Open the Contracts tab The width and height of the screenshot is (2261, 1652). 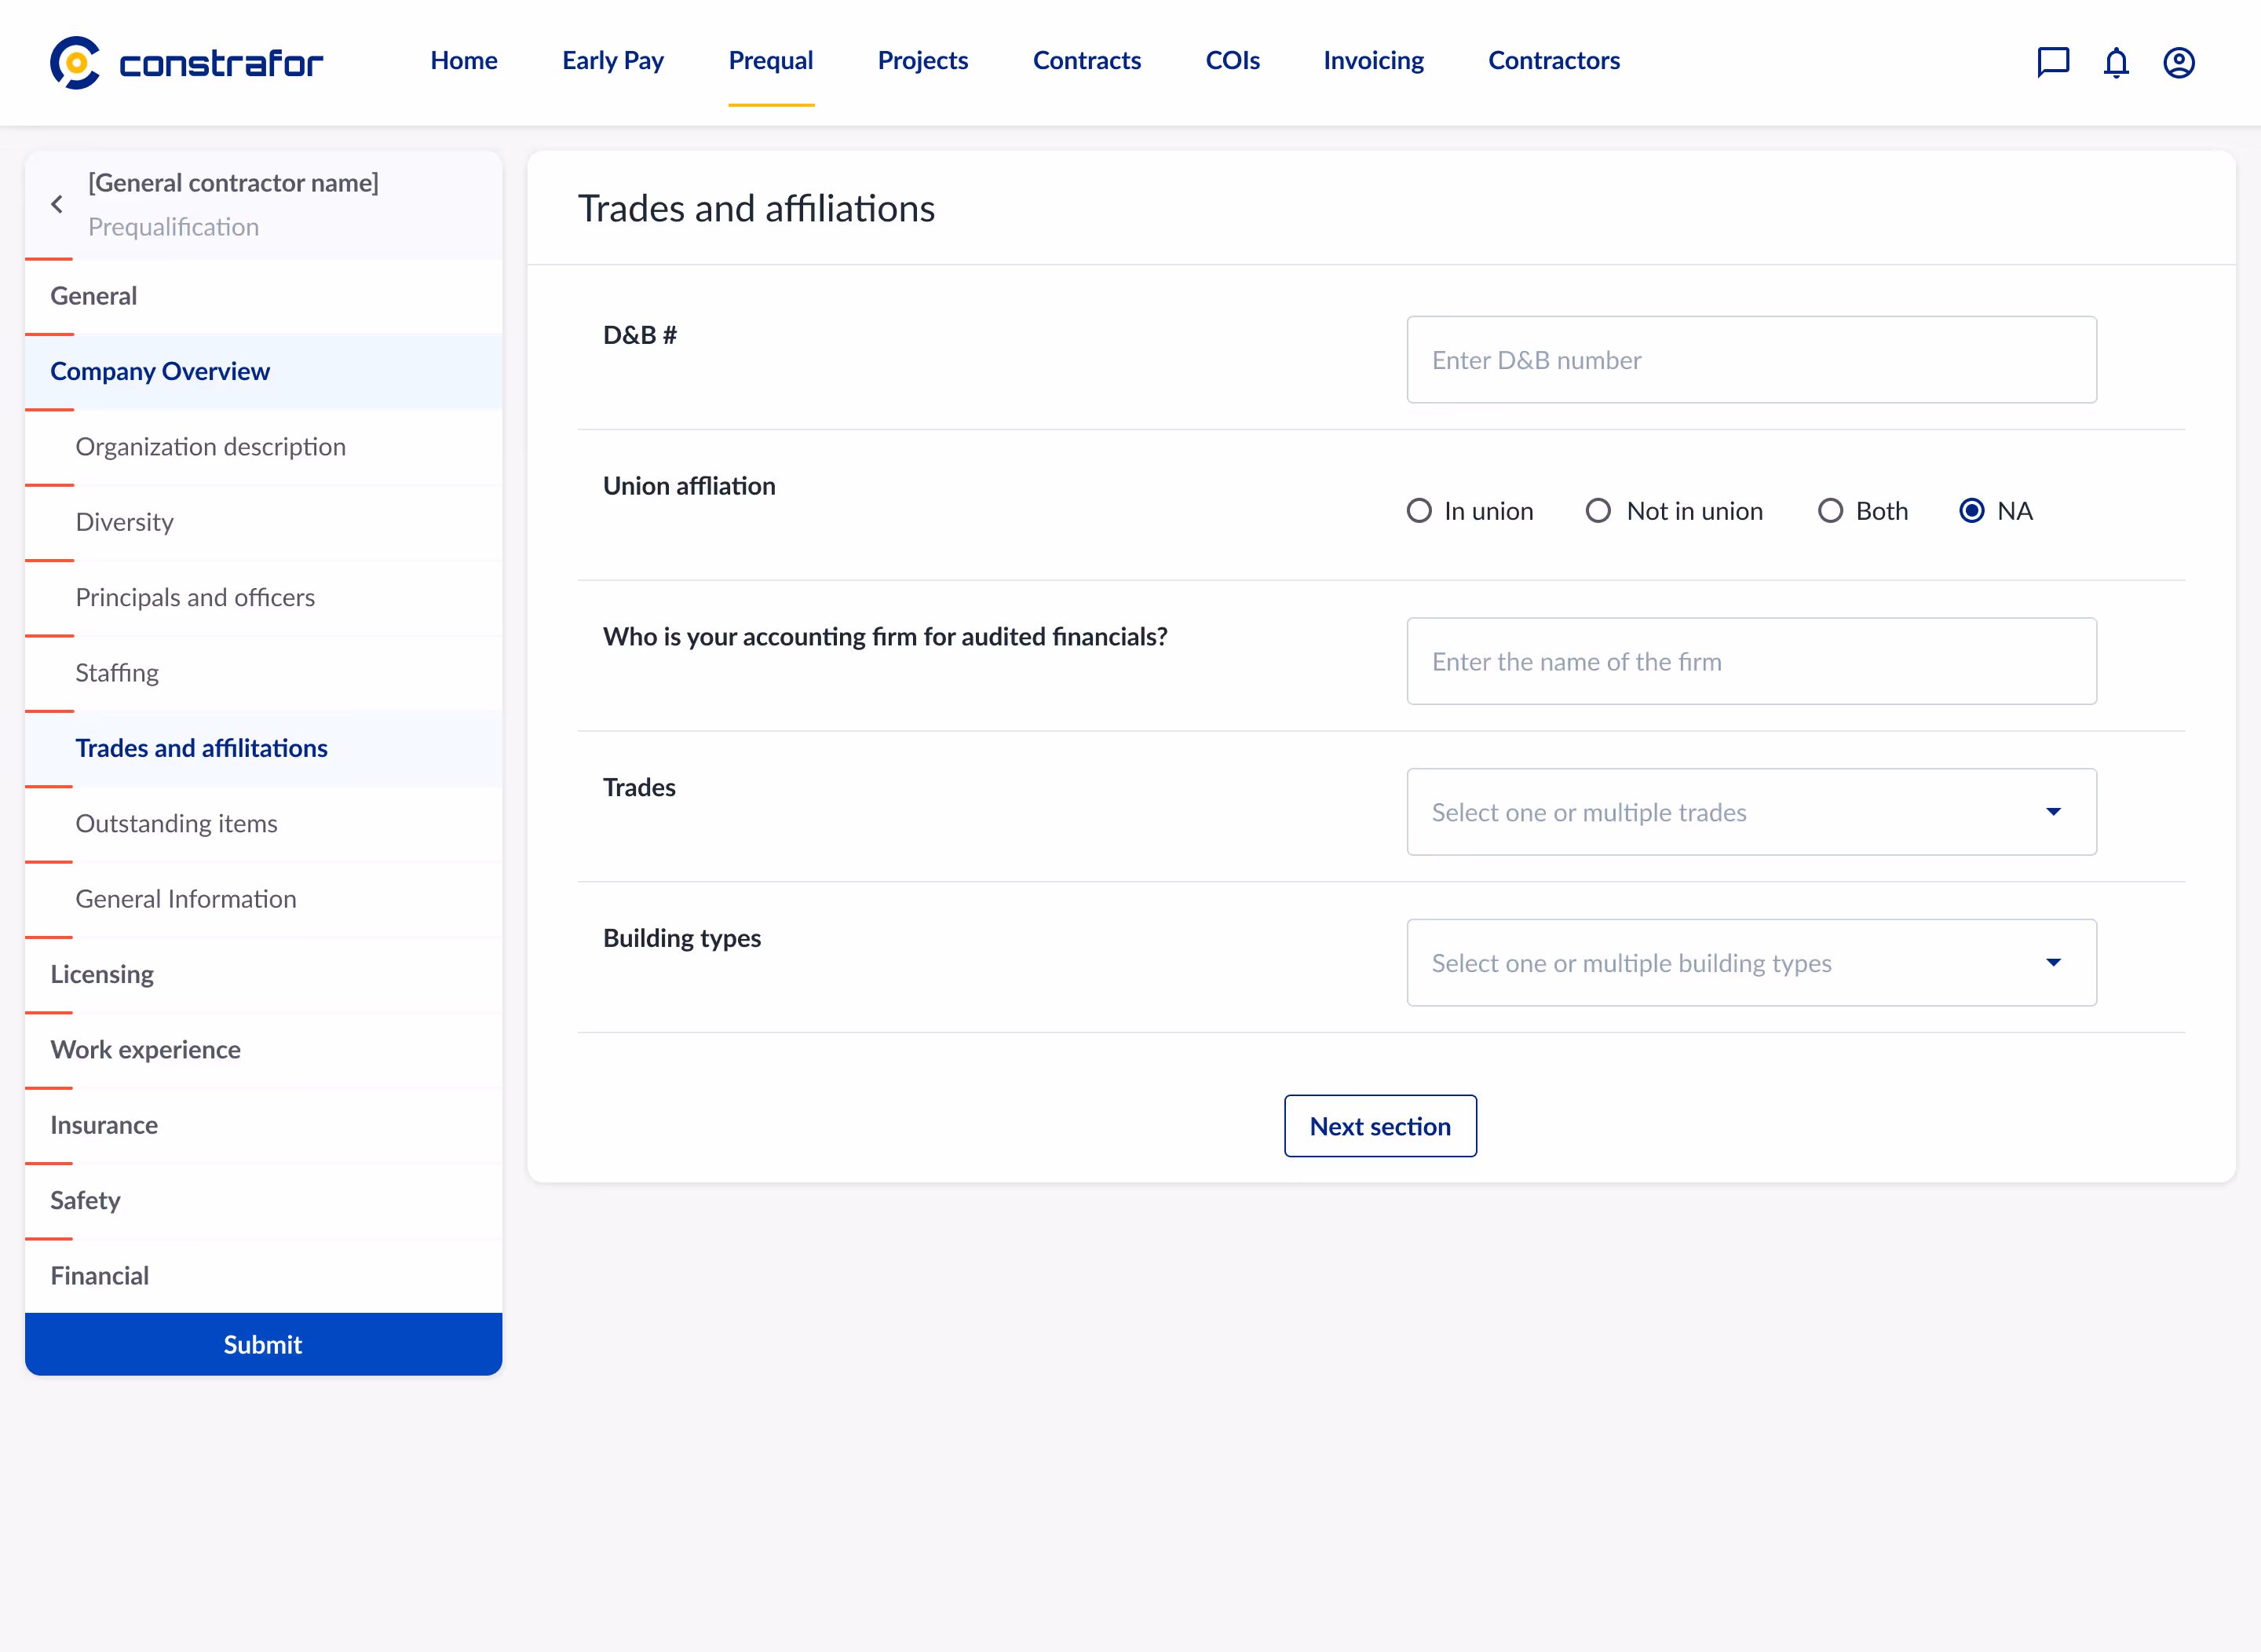[1087, 61]
